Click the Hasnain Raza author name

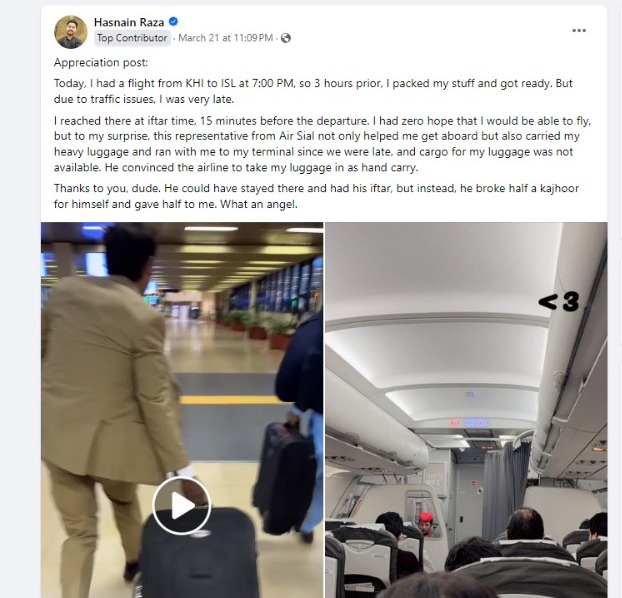click(129, 22)
